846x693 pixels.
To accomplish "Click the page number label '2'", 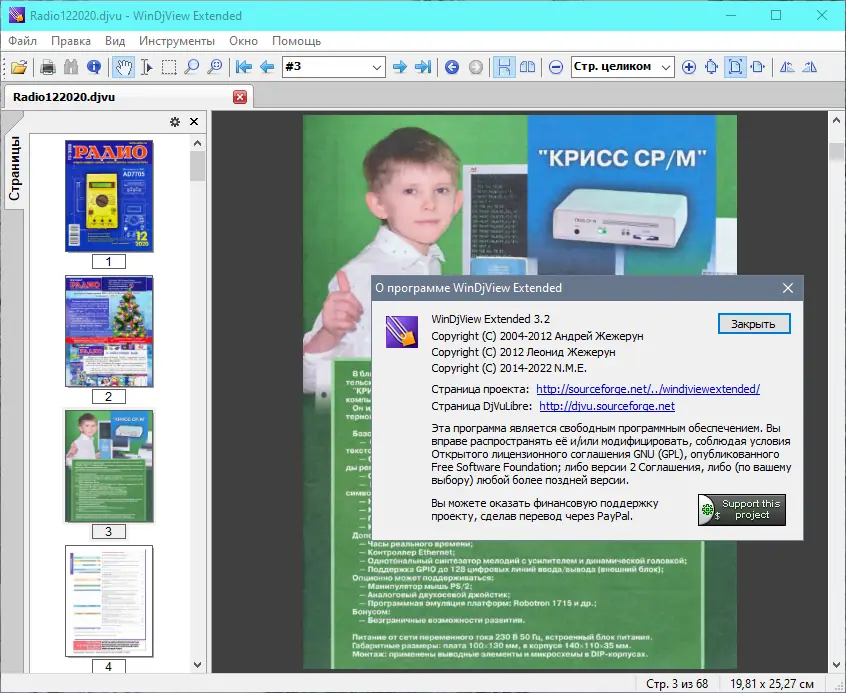I will 108,397.
